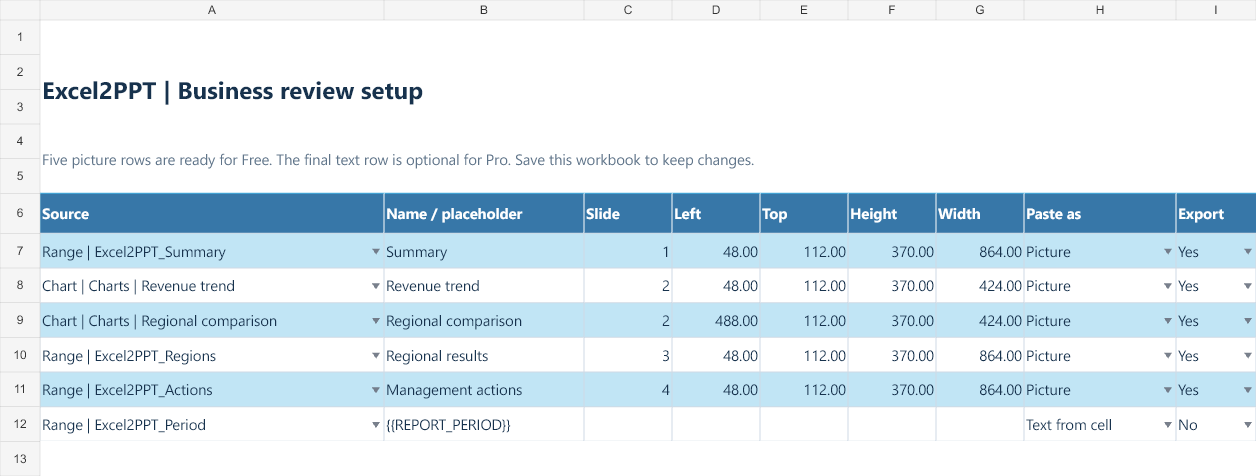
Task: Click the 'Five picture rows are ready' note
Action: (x=398, y=160)
